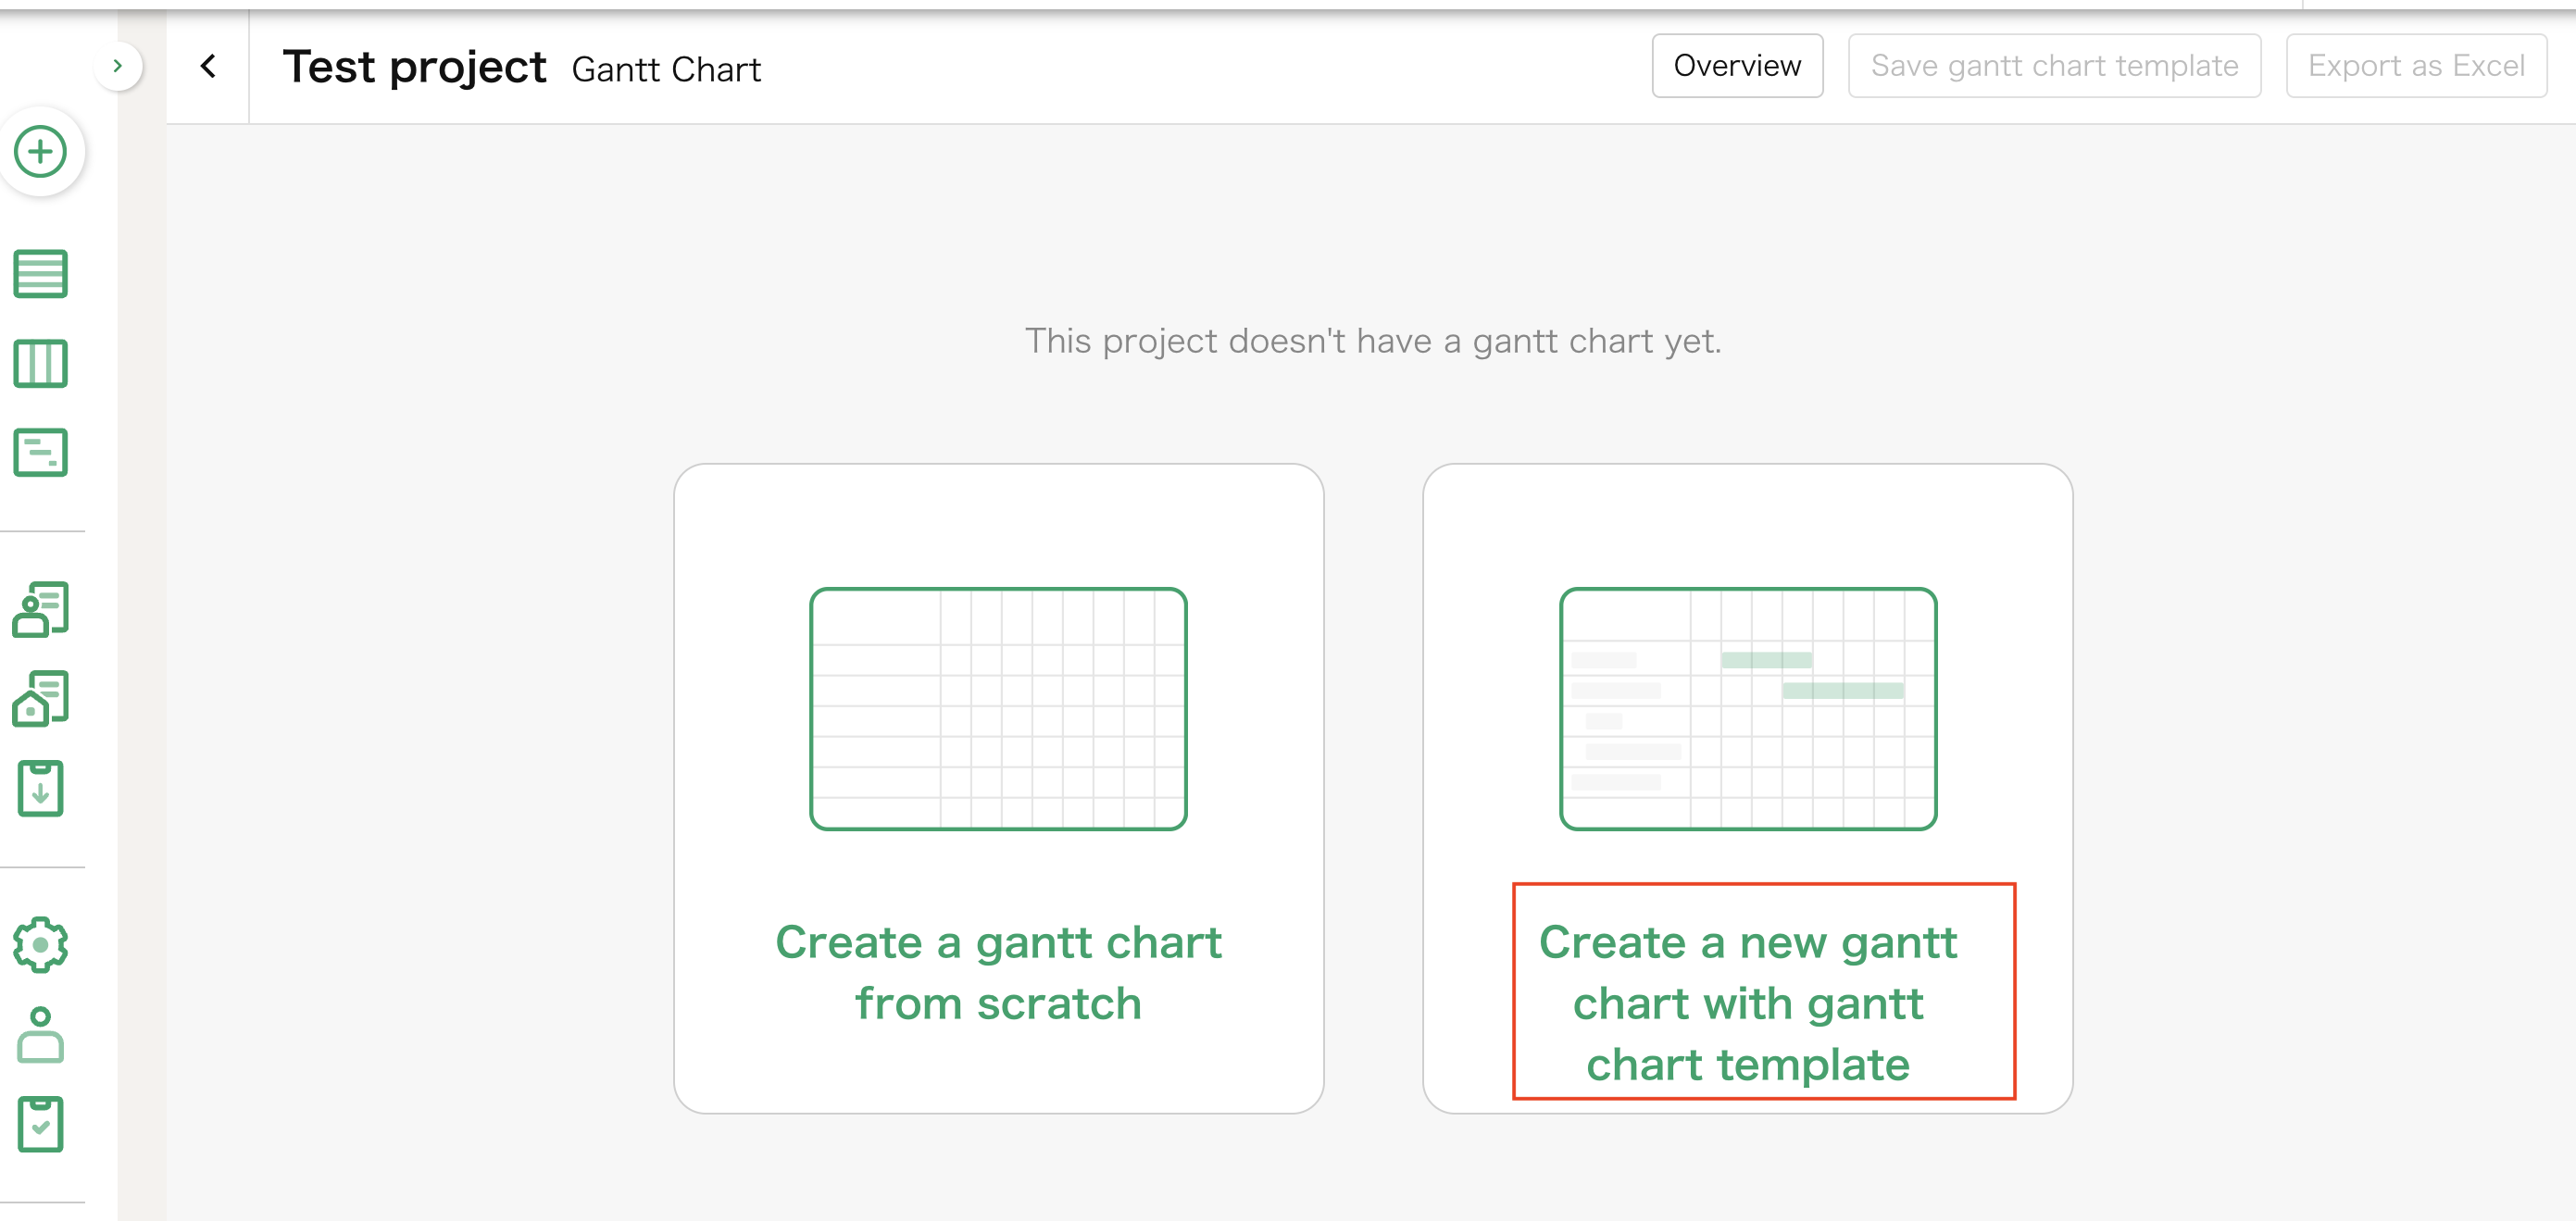The image size is (2576, 1221).
Task: Open the person with document sidebar icon
Action: pos(40,609)
